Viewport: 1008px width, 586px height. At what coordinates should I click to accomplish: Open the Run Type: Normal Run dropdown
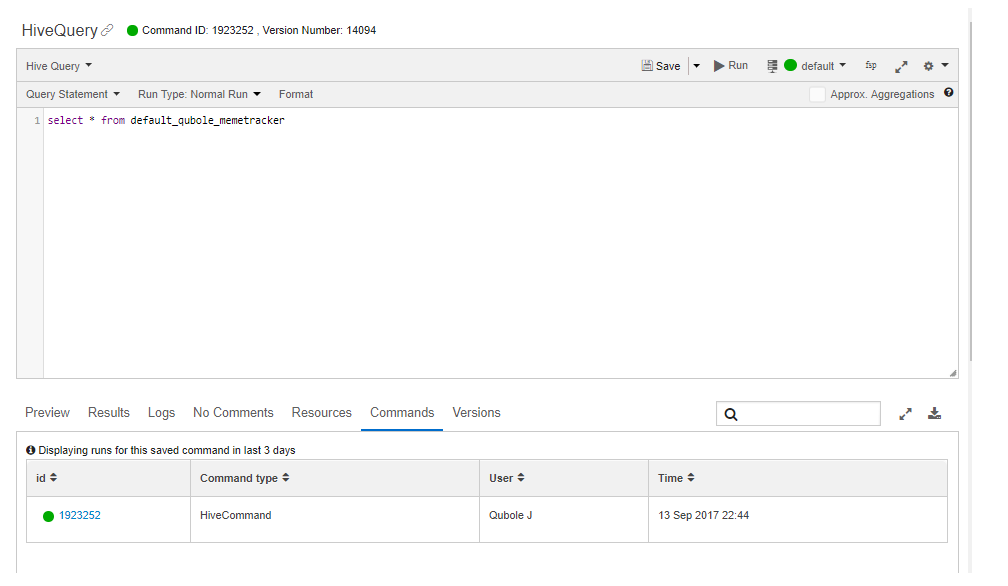tap(199, 94)
